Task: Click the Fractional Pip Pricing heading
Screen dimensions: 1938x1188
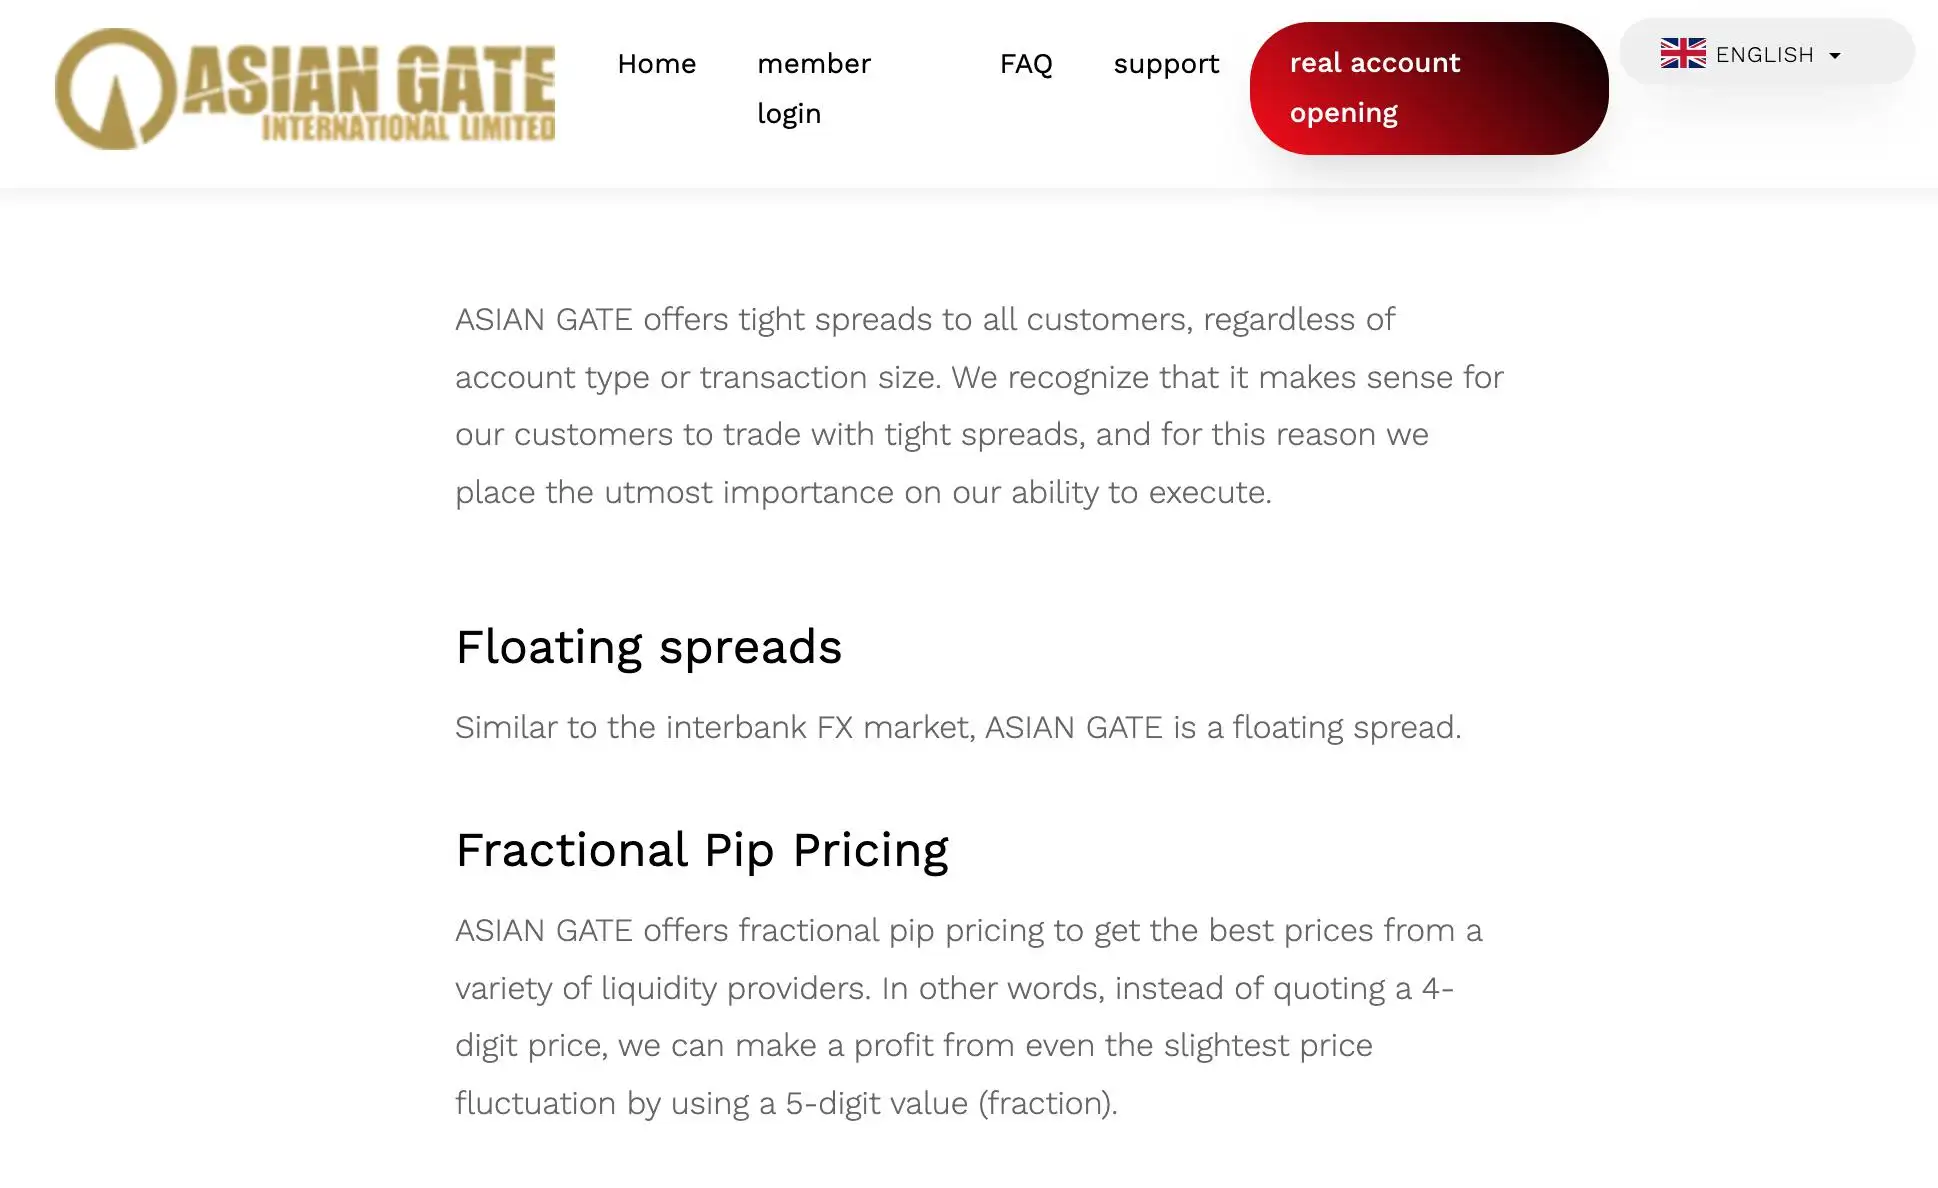Action: click(x=701, y=850)
